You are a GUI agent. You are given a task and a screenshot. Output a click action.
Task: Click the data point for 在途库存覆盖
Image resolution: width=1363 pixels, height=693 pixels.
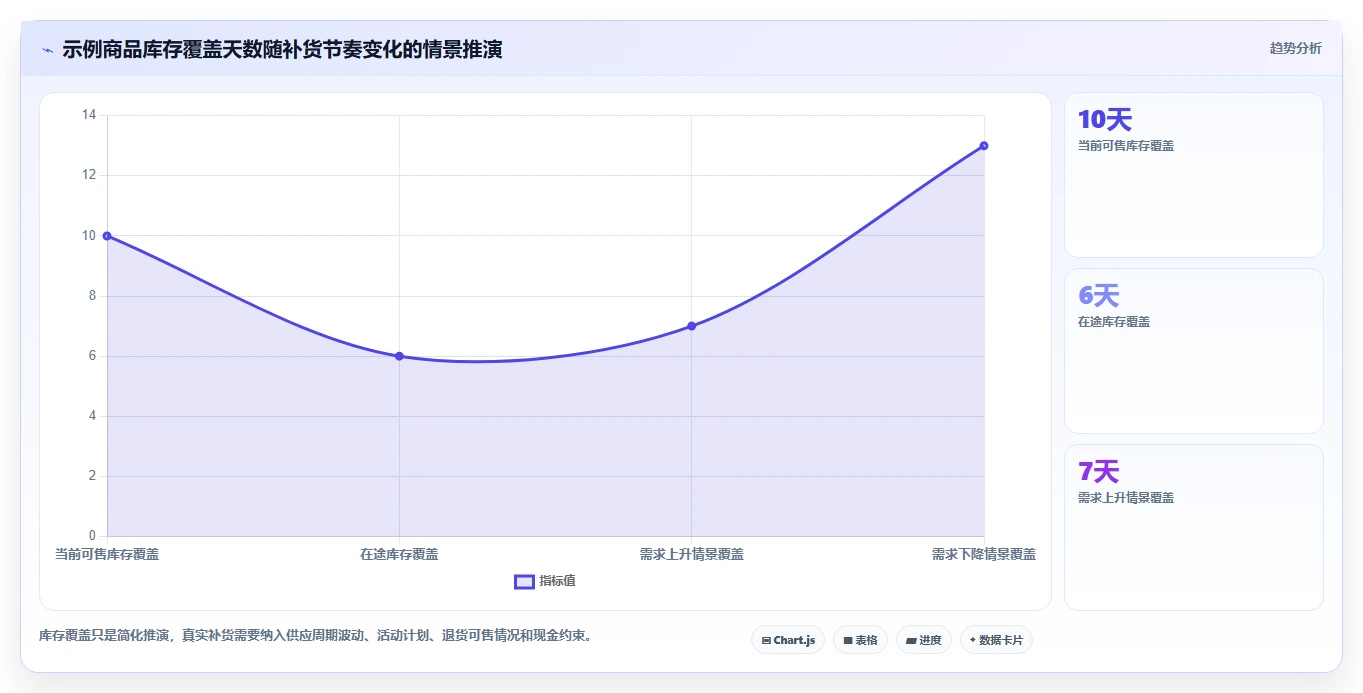tap(399, 356)
